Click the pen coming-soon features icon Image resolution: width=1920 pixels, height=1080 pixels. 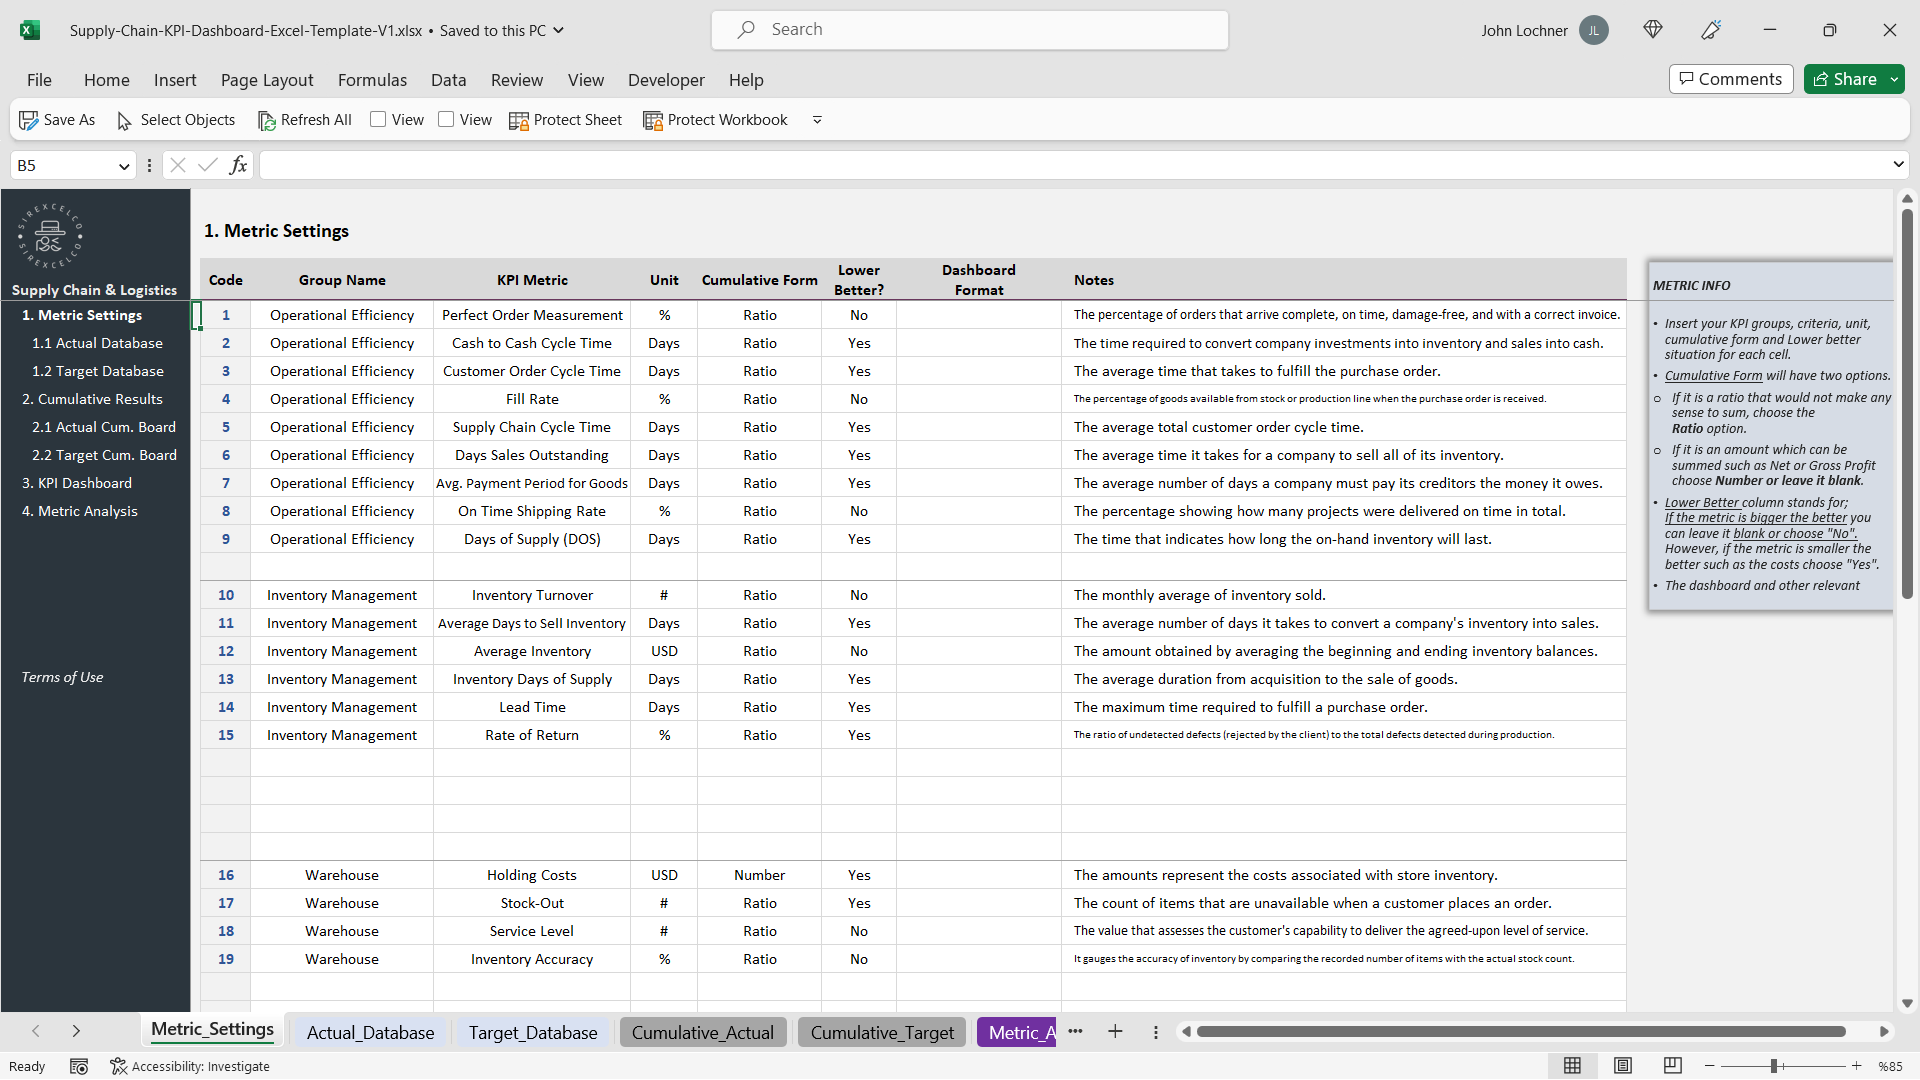(1711, 30)
